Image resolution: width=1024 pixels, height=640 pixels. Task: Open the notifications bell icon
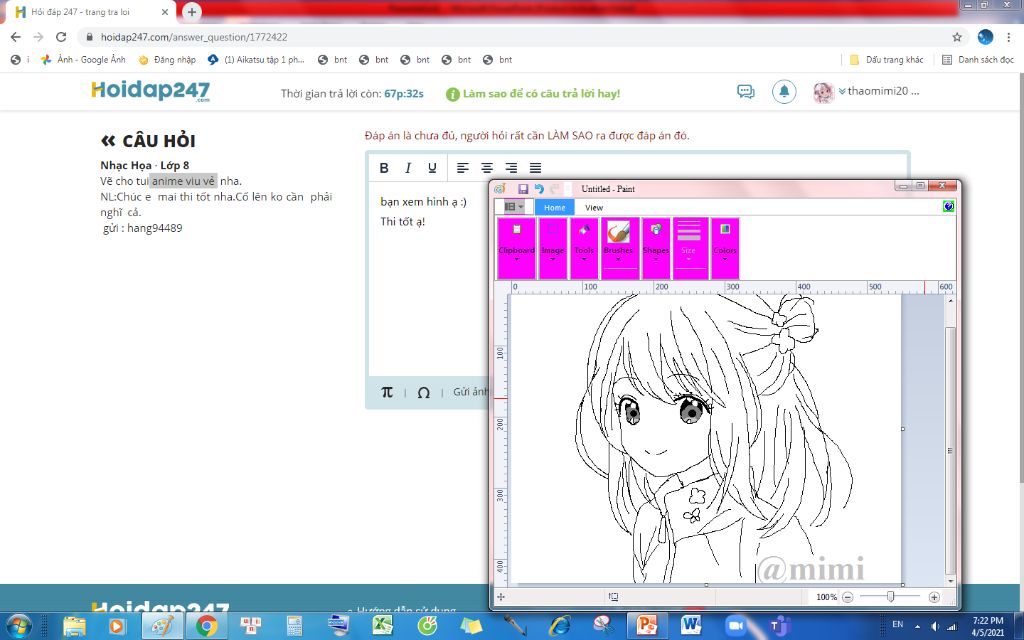pyautogui.click(x=784, y=91)
